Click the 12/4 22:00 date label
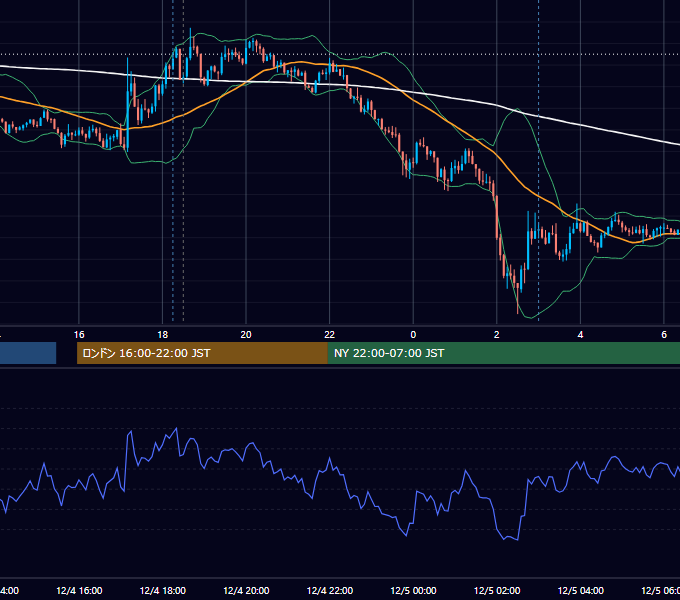The image size is (680, 600). (330, 591)
